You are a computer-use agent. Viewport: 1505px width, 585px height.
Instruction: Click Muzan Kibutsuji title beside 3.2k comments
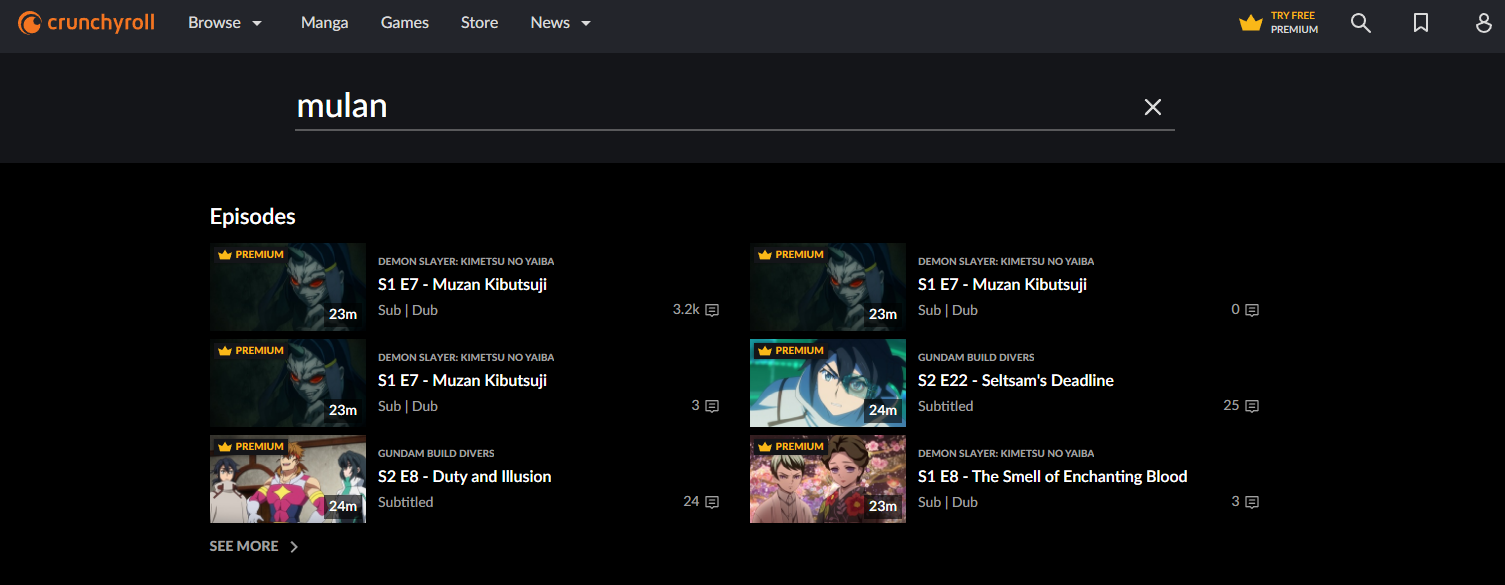pos(463,284)
